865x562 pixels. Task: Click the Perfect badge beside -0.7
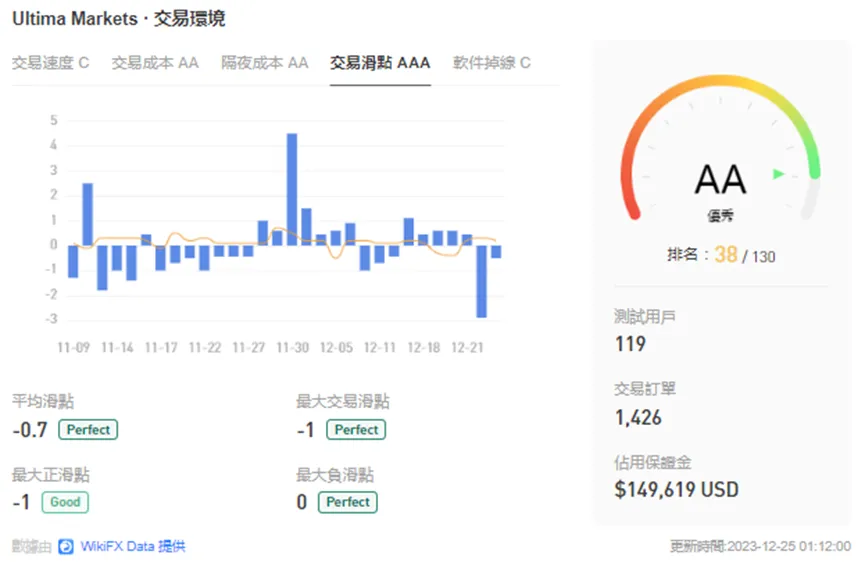88,430
